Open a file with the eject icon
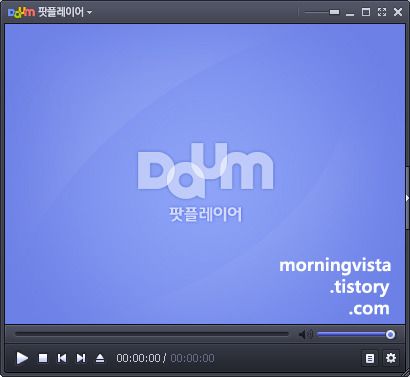Viewport: 410px width, 377px height. [100, 358]
